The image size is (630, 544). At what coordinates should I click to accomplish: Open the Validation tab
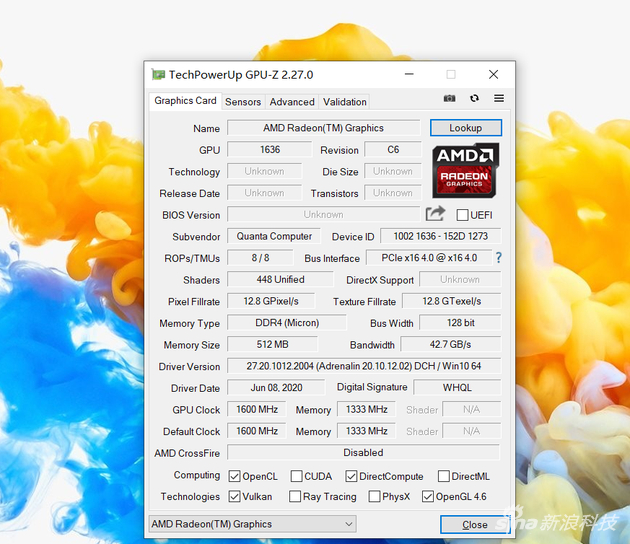pos(345,102)
